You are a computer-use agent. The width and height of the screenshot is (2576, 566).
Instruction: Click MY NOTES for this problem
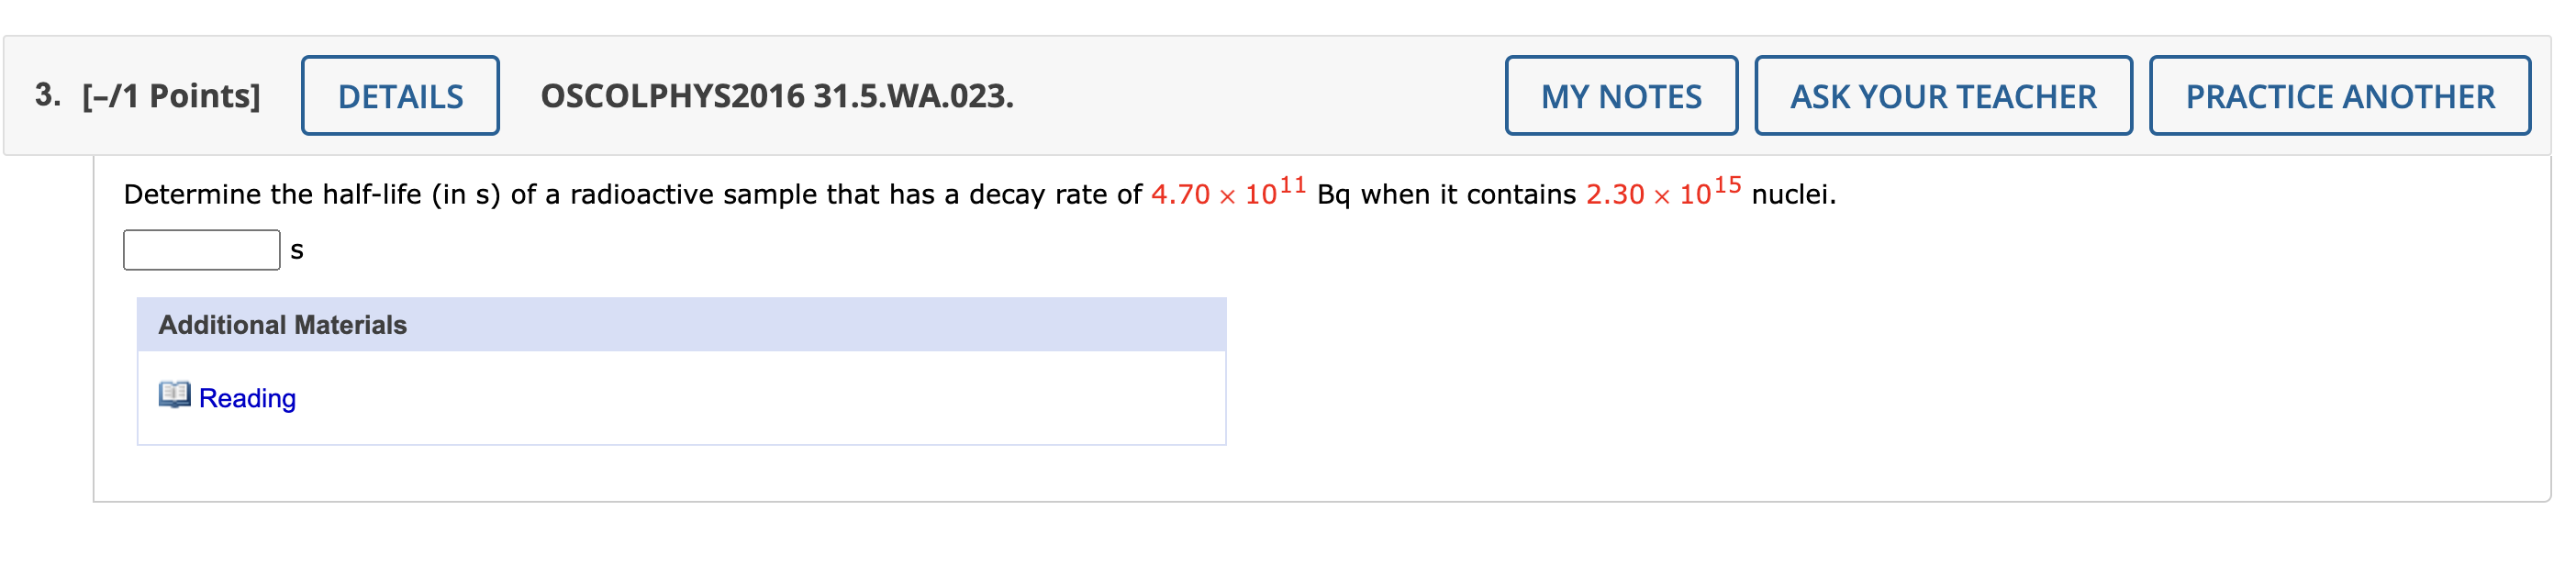coord(1621,96)
